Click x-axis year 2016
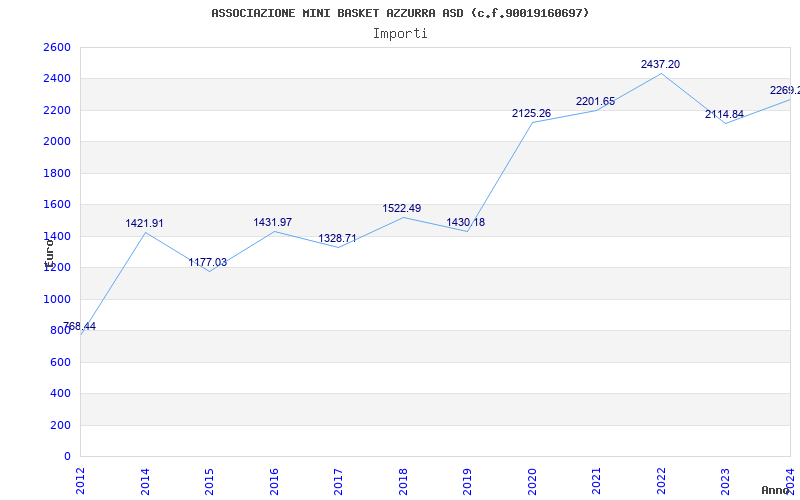Viewport: 800px width, 500px height. point(274,481)
